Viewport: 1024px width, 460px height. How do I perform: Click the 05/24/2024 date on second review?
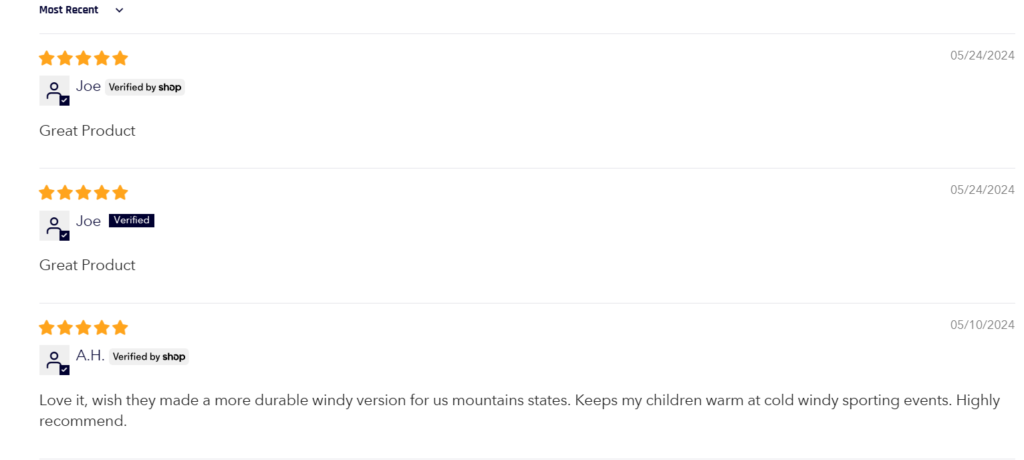pos(982,190)
